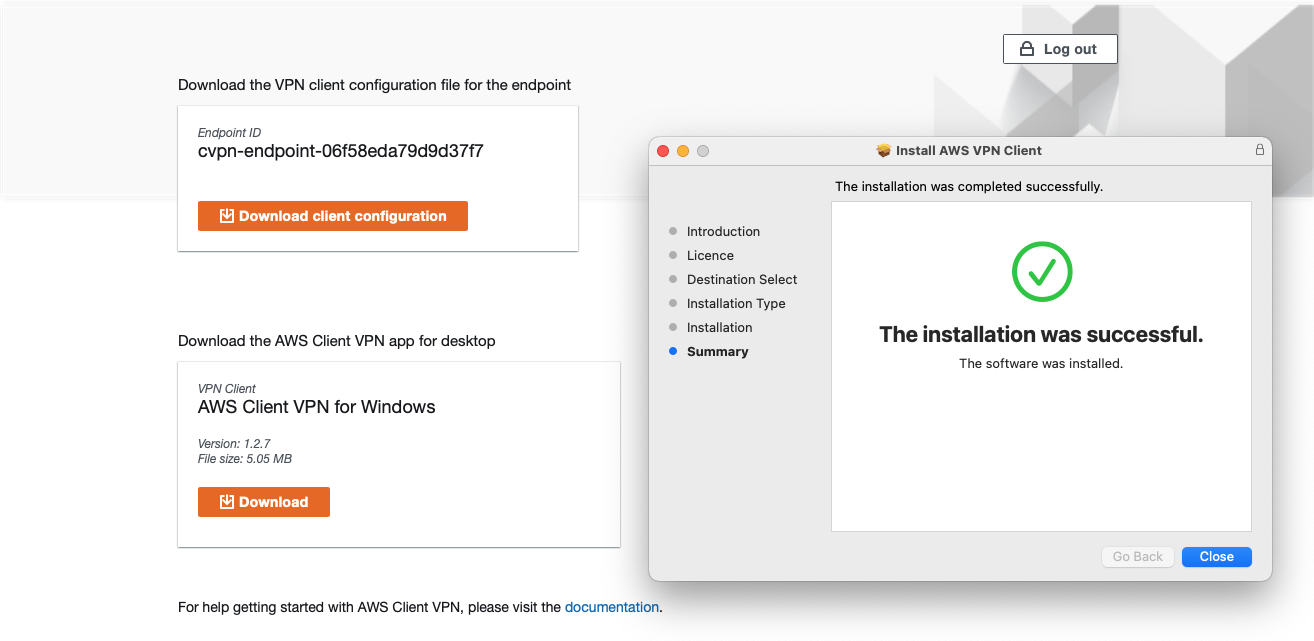Click the 'Endpoint ID' label
This screenshot has width=1314, height=641.
click(229, 133)
